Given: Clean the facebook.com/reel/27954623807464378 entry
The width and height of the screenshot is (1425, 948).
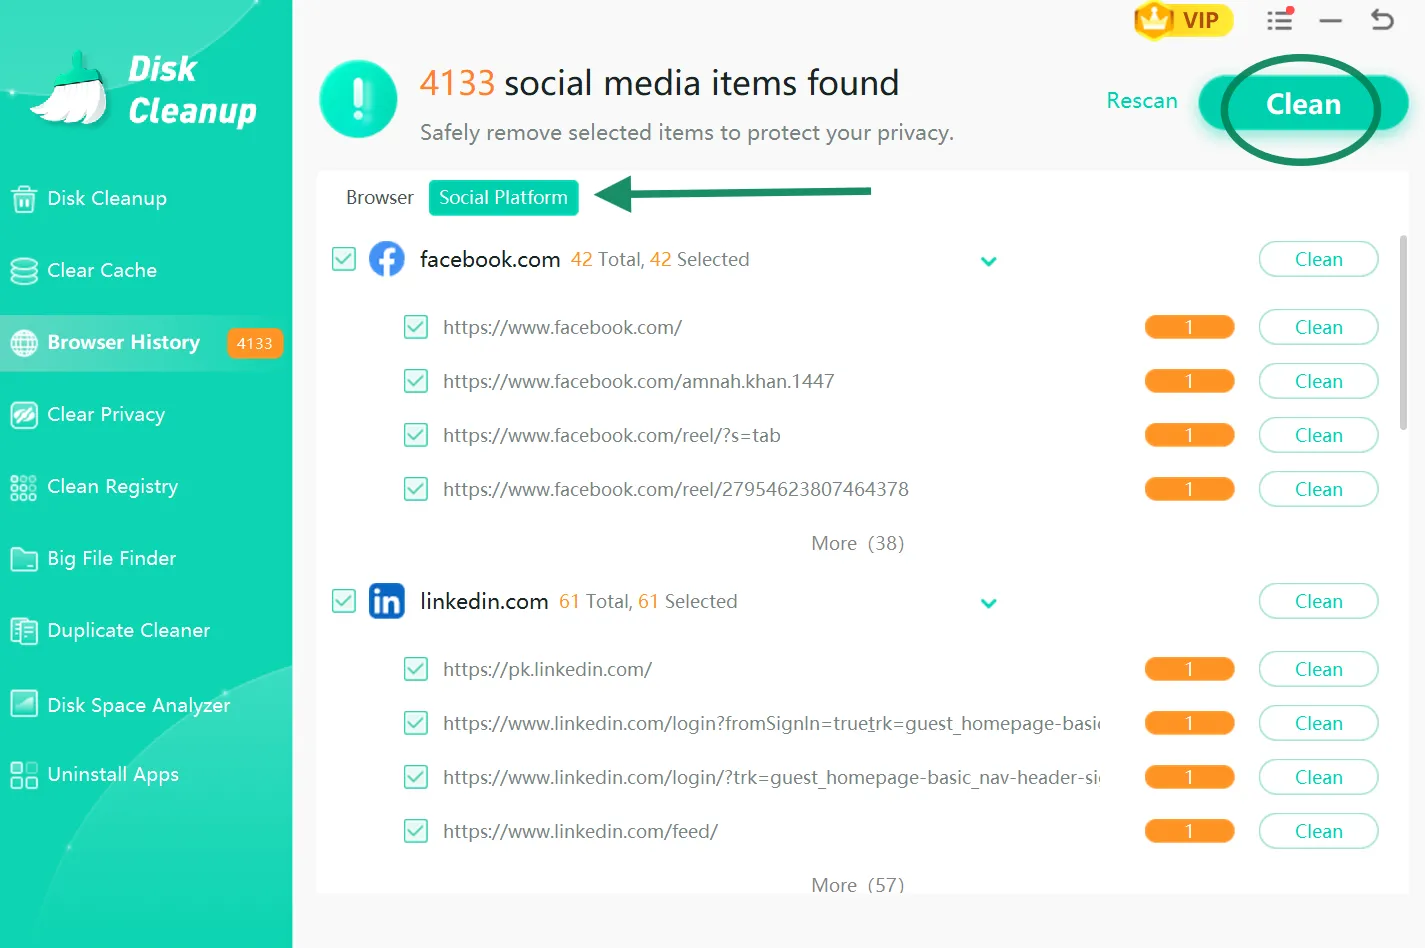Looking at the screenshot, I should (1319, 489).
